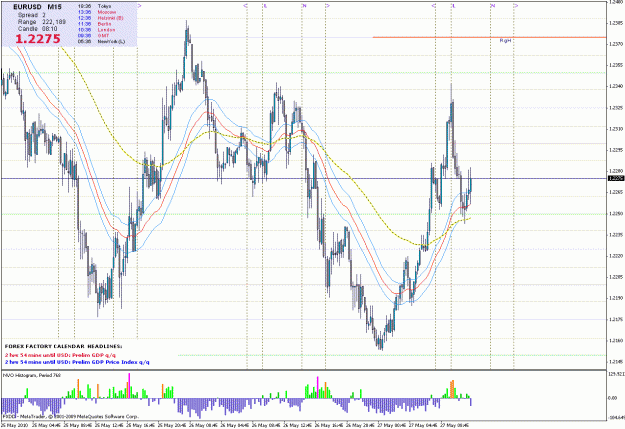Select the Candle 08:10 countdown
The image size is (625, 429).
(37, 29)
